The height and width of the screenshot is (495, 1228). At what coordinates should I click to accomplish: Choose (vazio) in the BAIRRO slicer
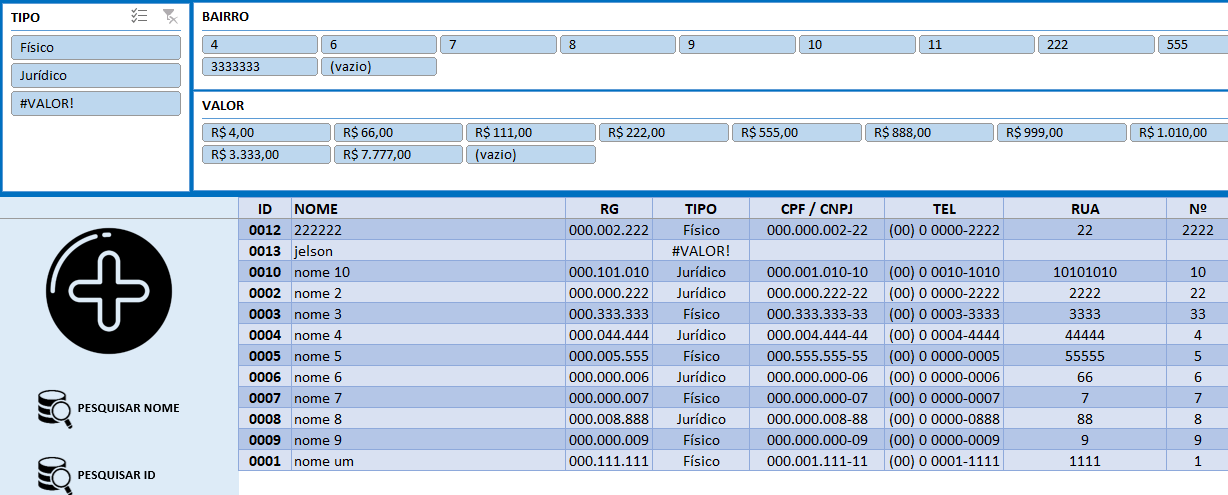pos(379,66)
